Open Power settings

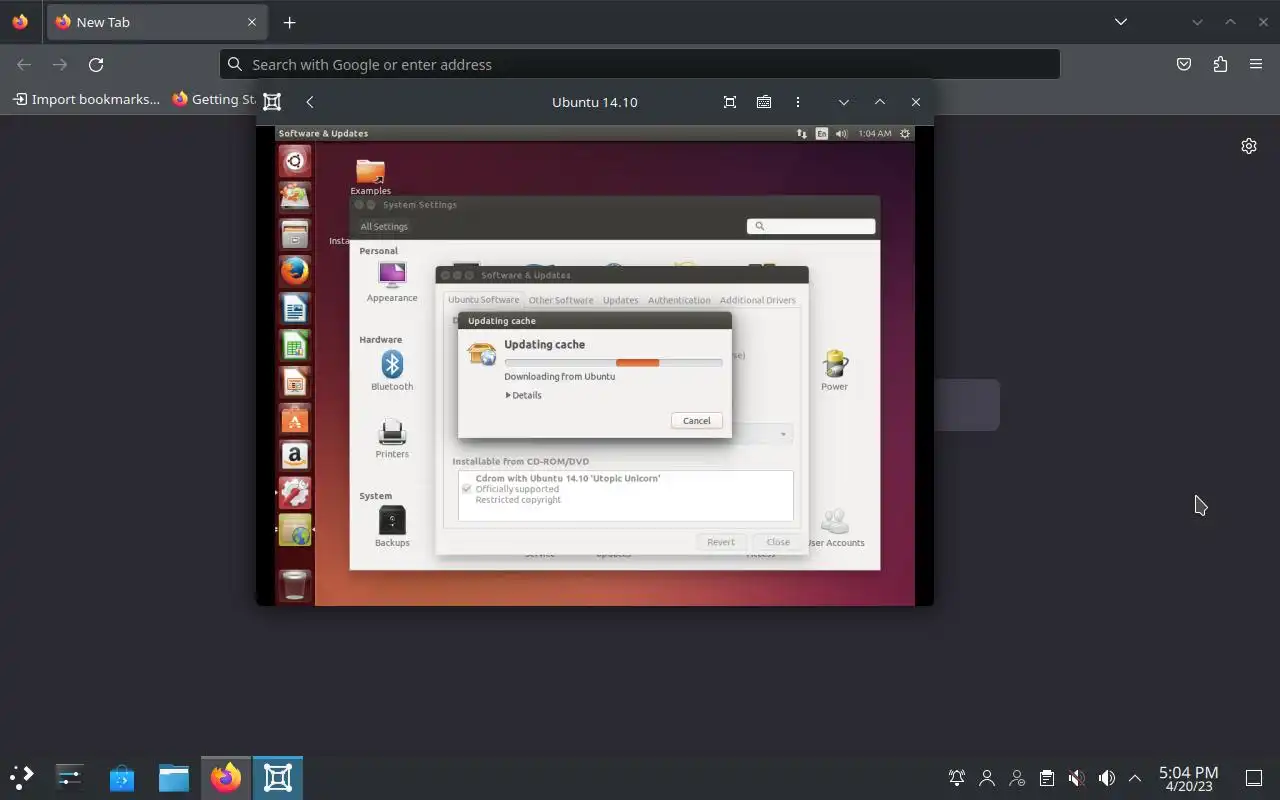(x=834, y=371)
